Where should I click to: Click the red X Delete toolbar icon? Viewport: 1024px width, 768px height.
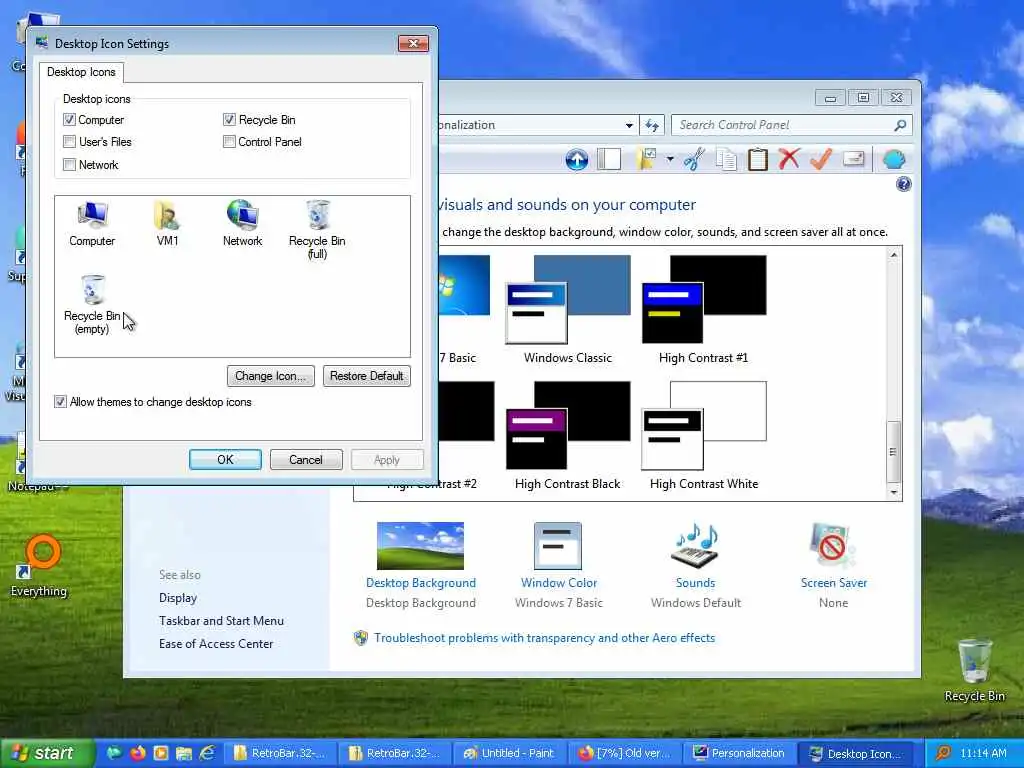click(x=789, y=159)
